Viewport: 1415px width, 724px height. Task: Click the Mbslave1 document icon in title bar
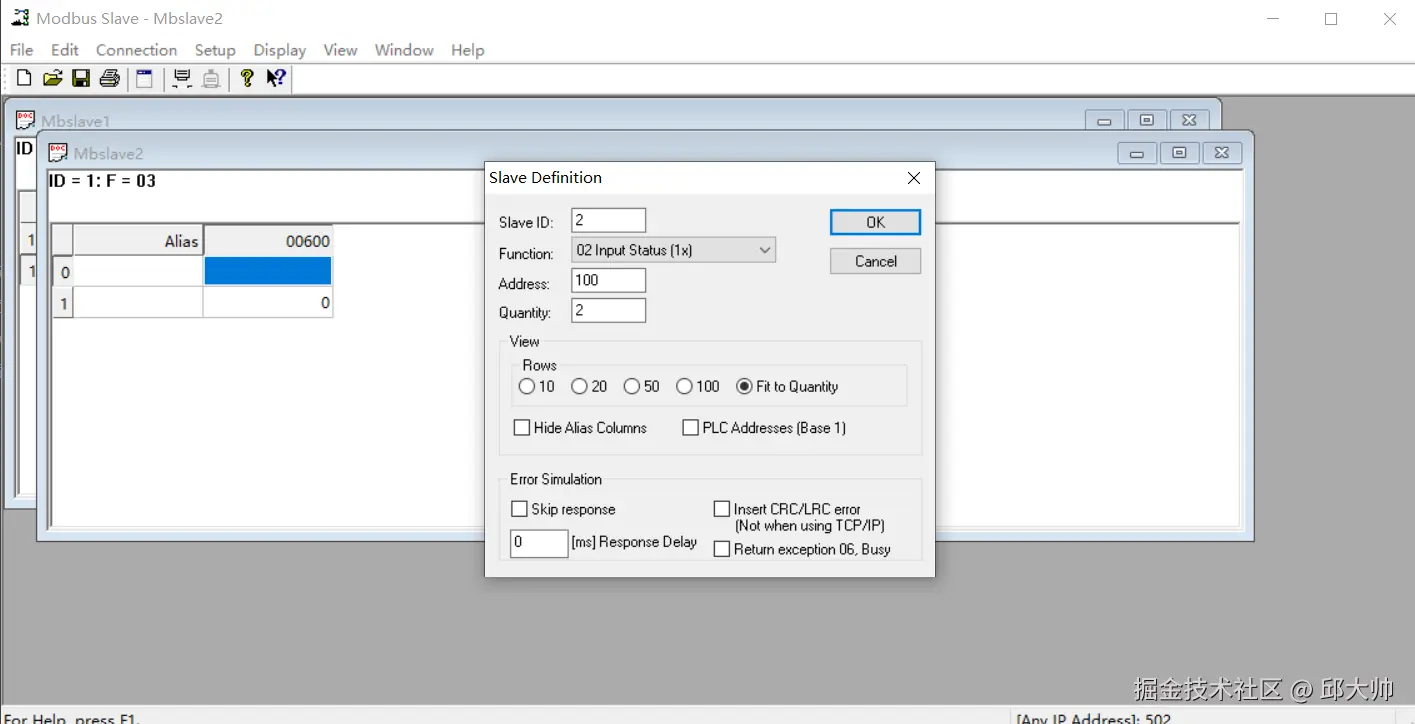tap(25, 120)
